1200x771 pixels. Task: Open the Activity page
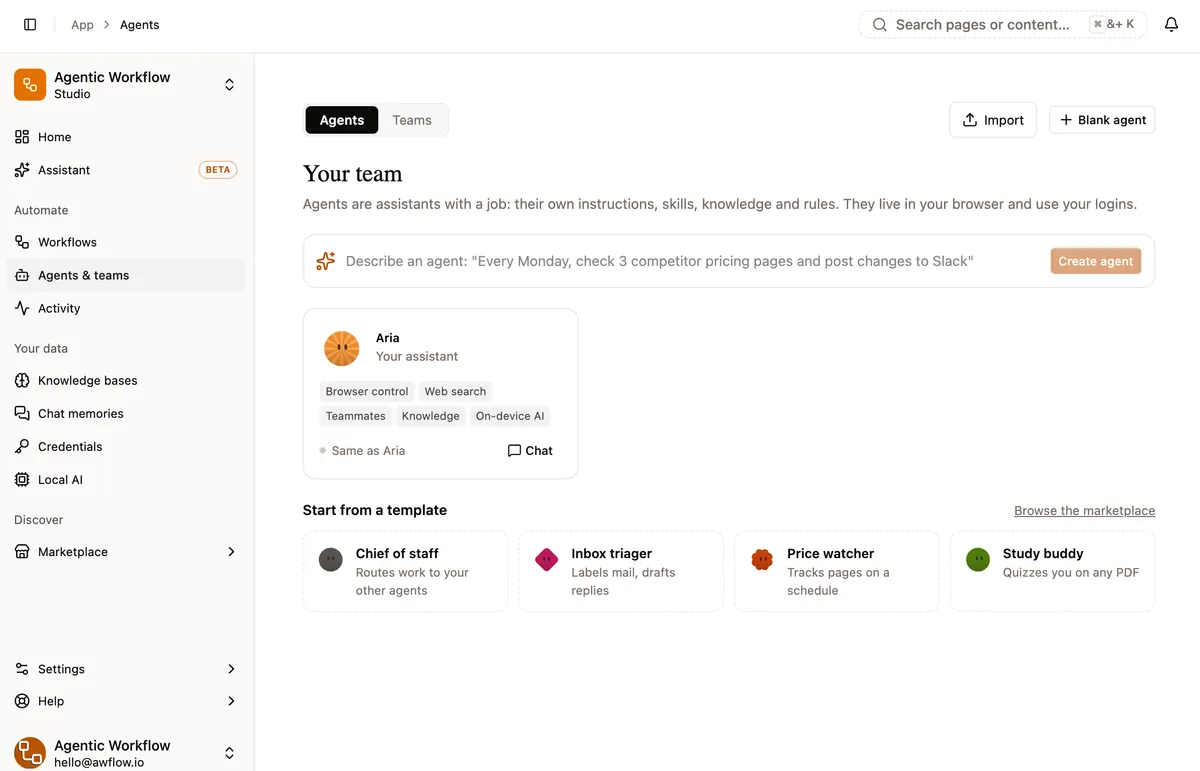point(126,308)
